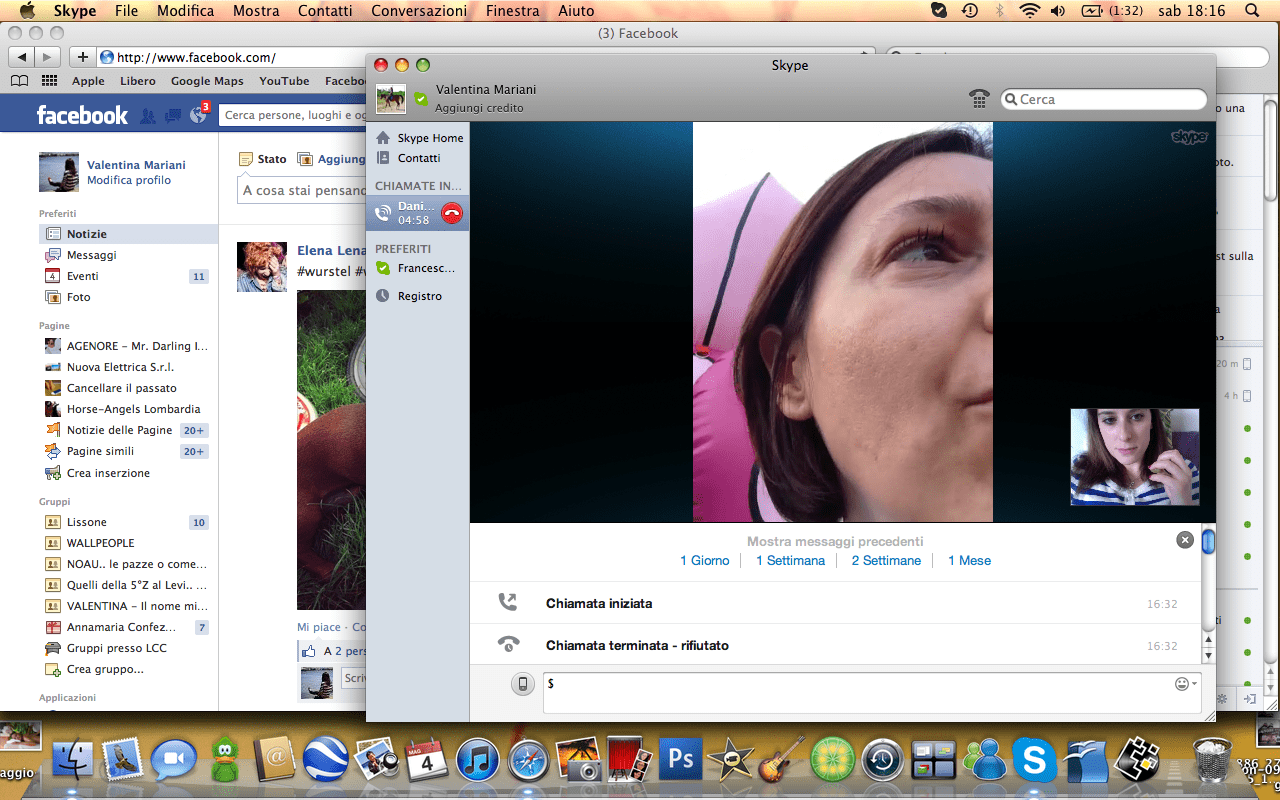Viewport: 1280px width, 800px height.
Task: Open Spotlight search in the menu bar
Action: click(1252, 11)
